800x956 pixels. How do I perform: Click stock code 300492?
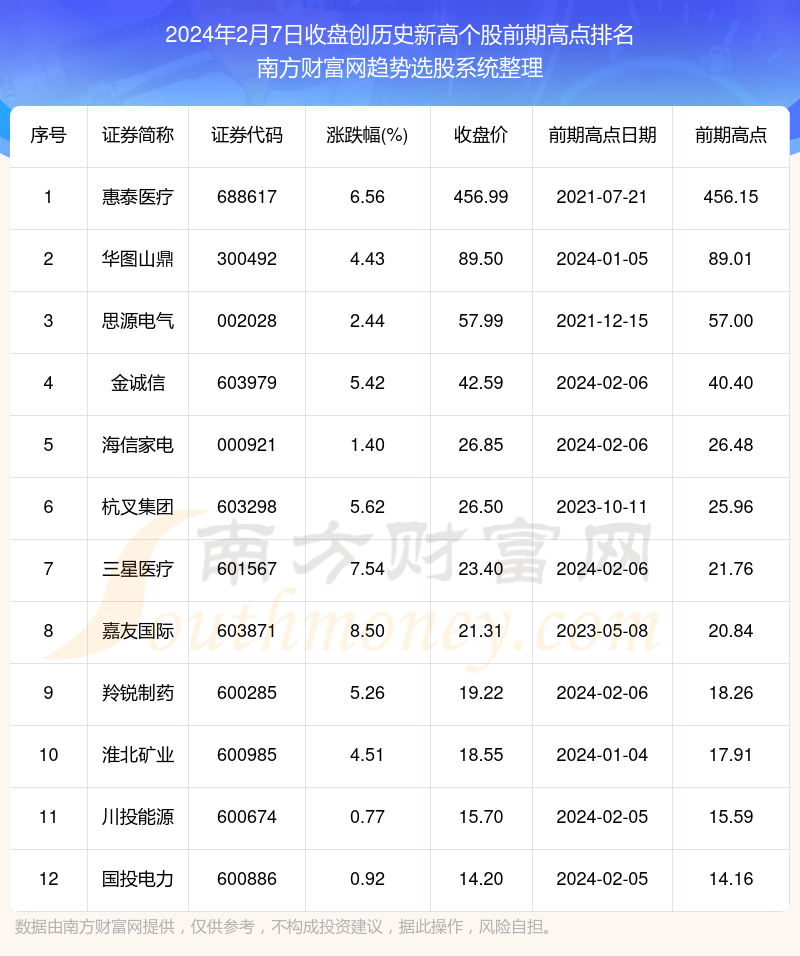247,259
